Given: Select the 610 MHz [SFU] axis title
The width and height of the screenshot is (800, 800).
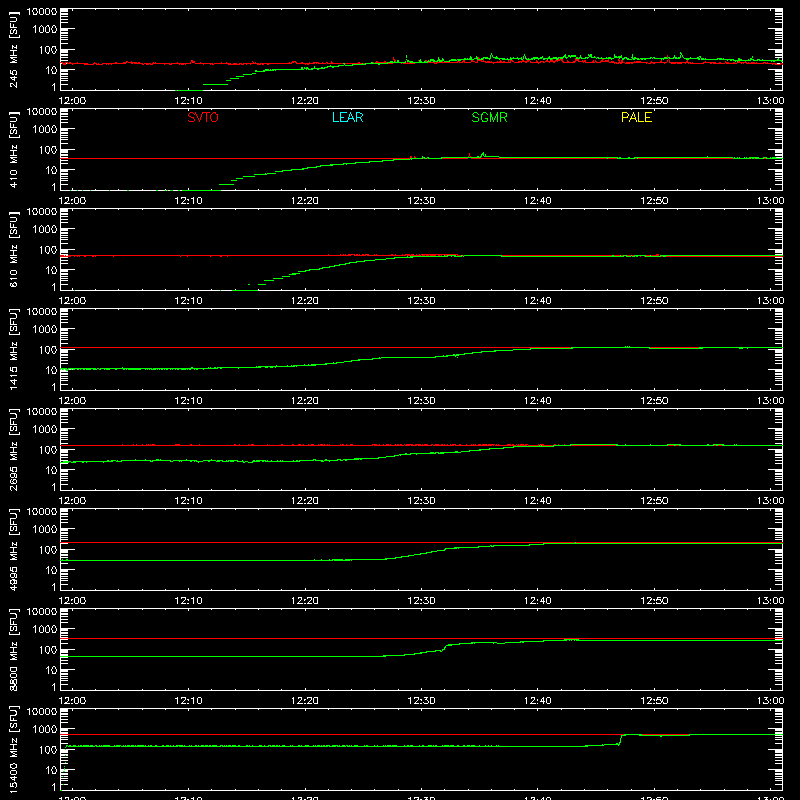Looking at the screenshot, I should pyautogui.click(x=13, y=249).
